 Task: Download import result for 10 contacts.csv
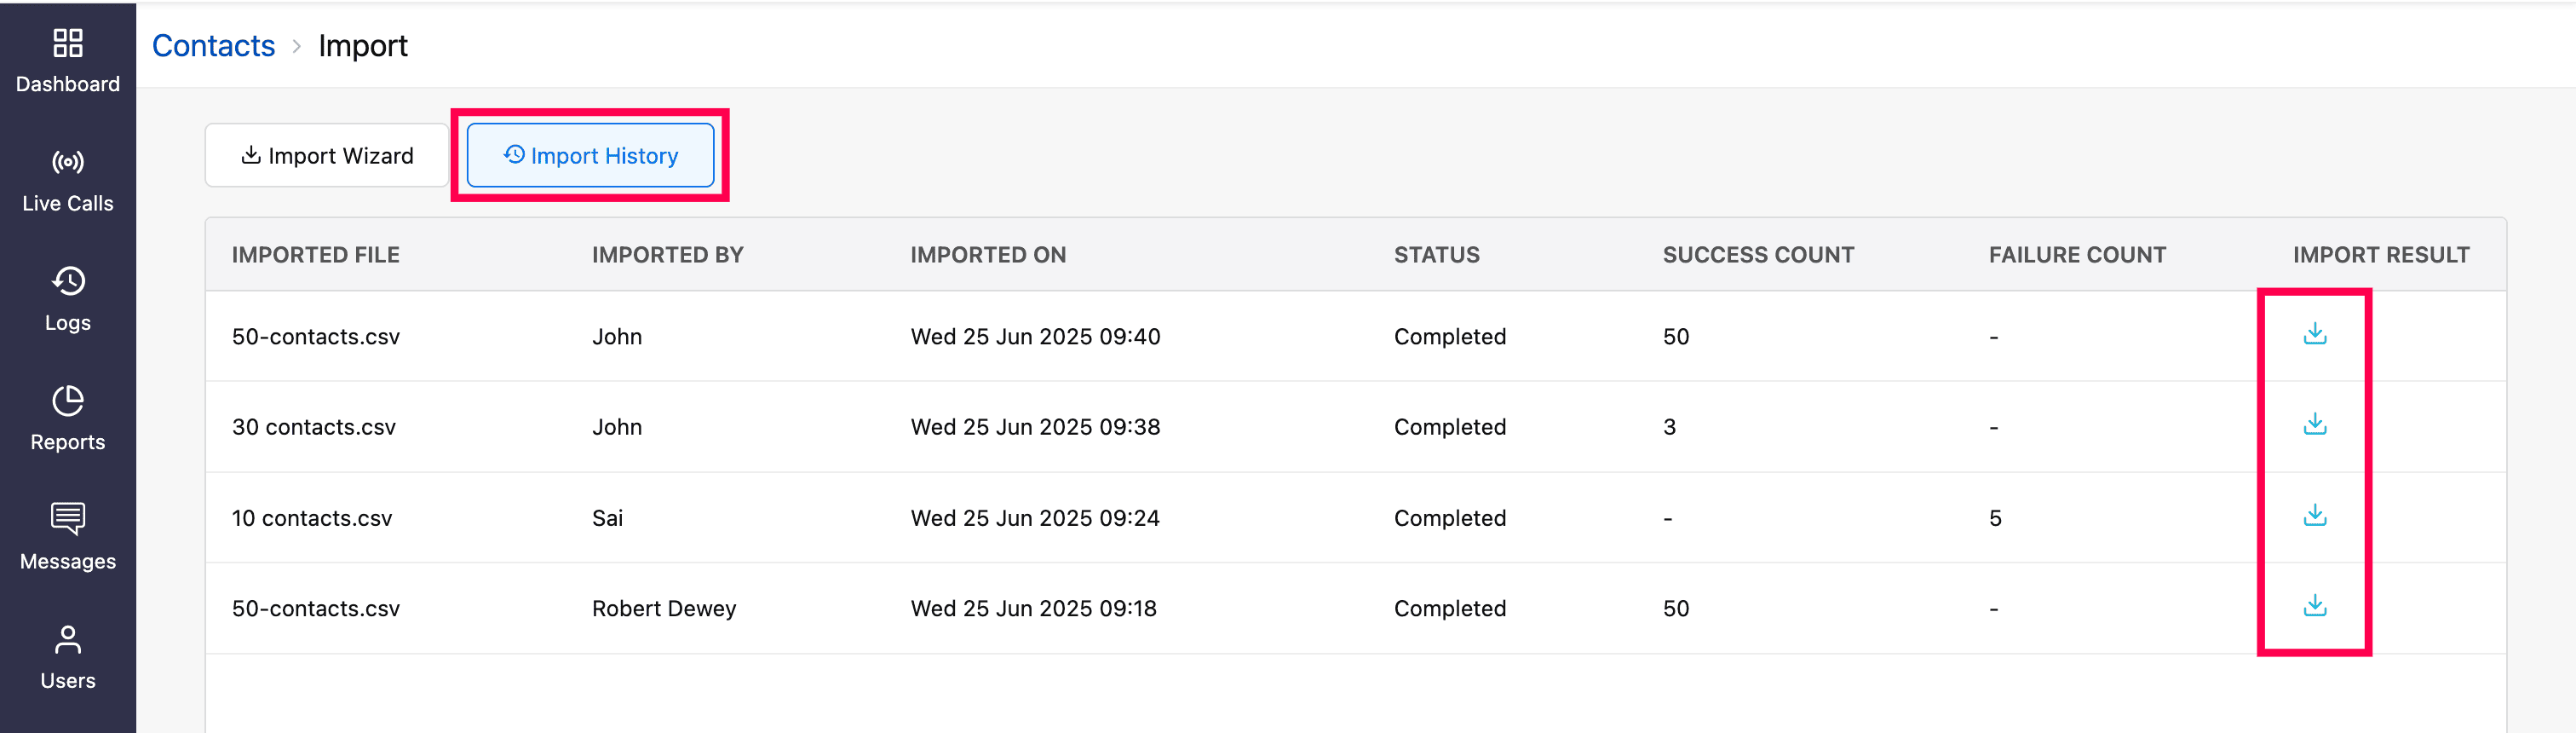tap(2314, 516)
